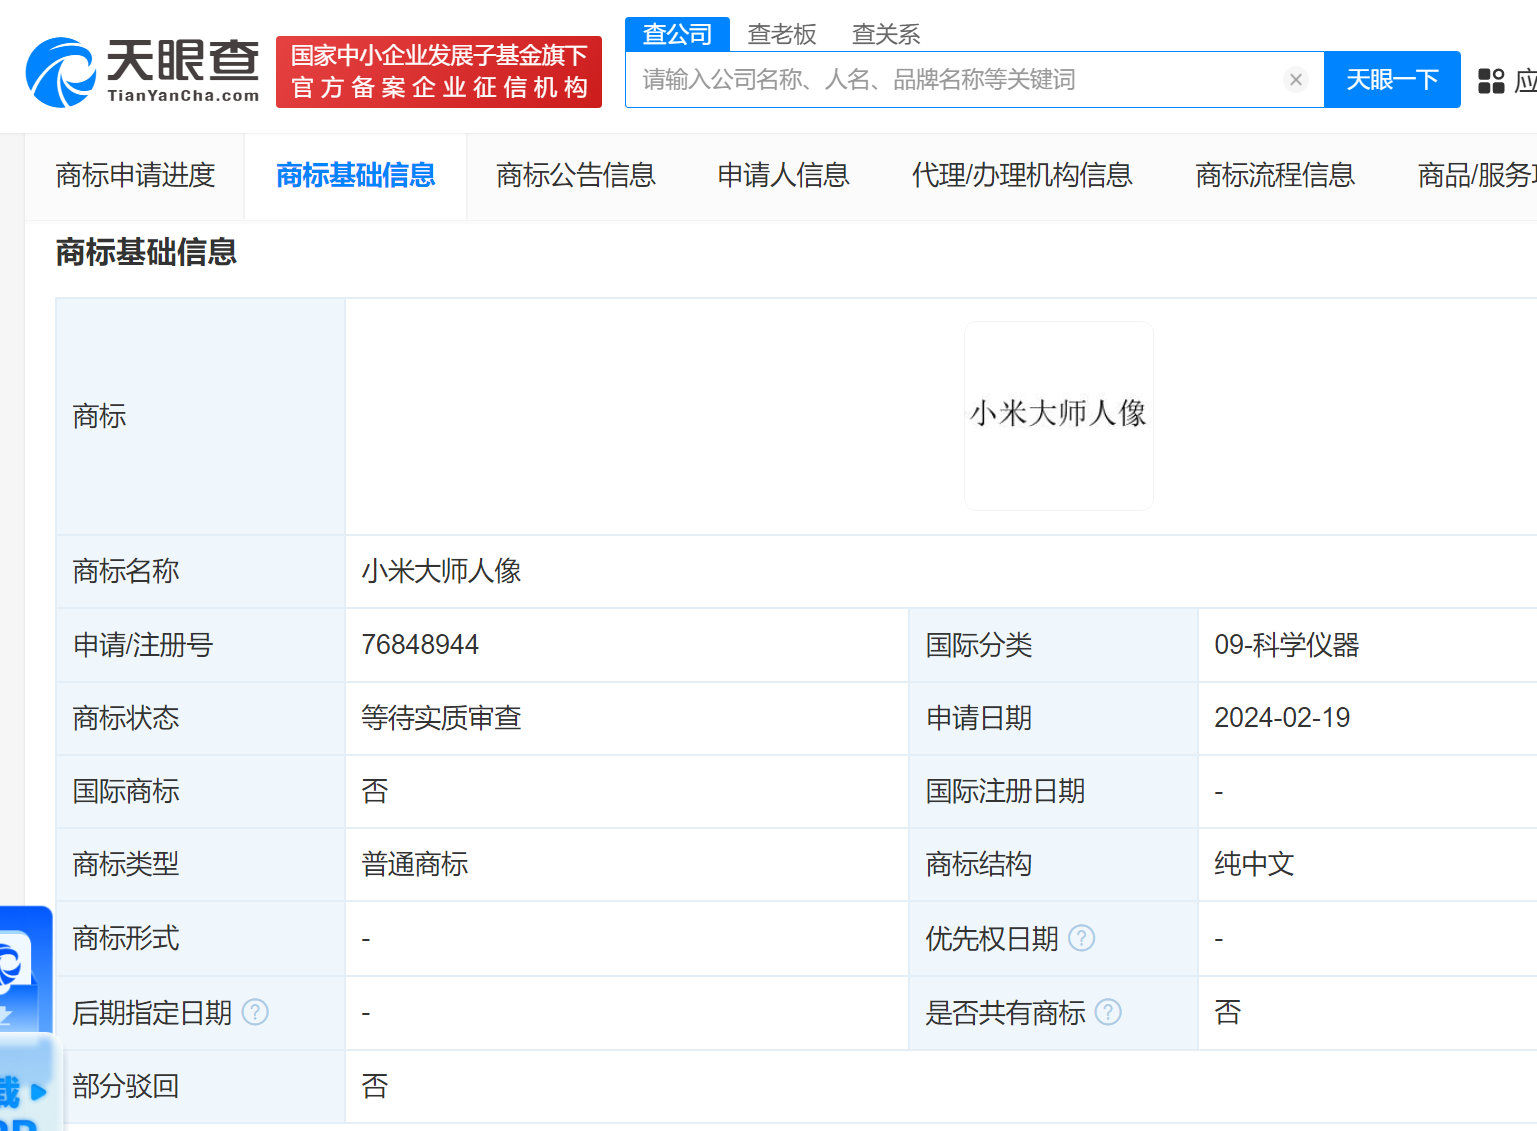Click the 天眼一下 search button
The width and height of the screenshot is (1537, 1131).
(1392, 80)
